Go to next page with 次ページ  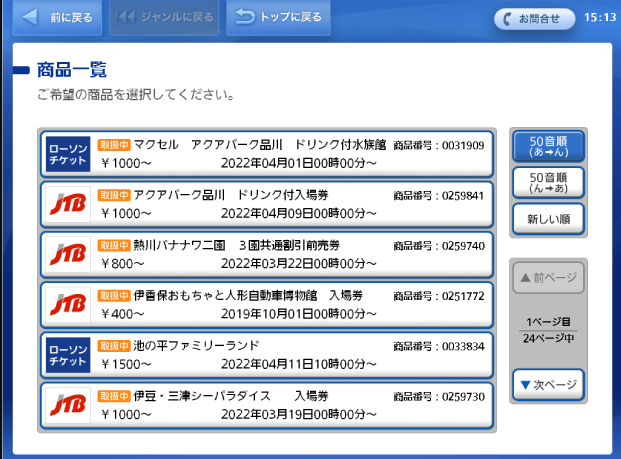point(549,385)
